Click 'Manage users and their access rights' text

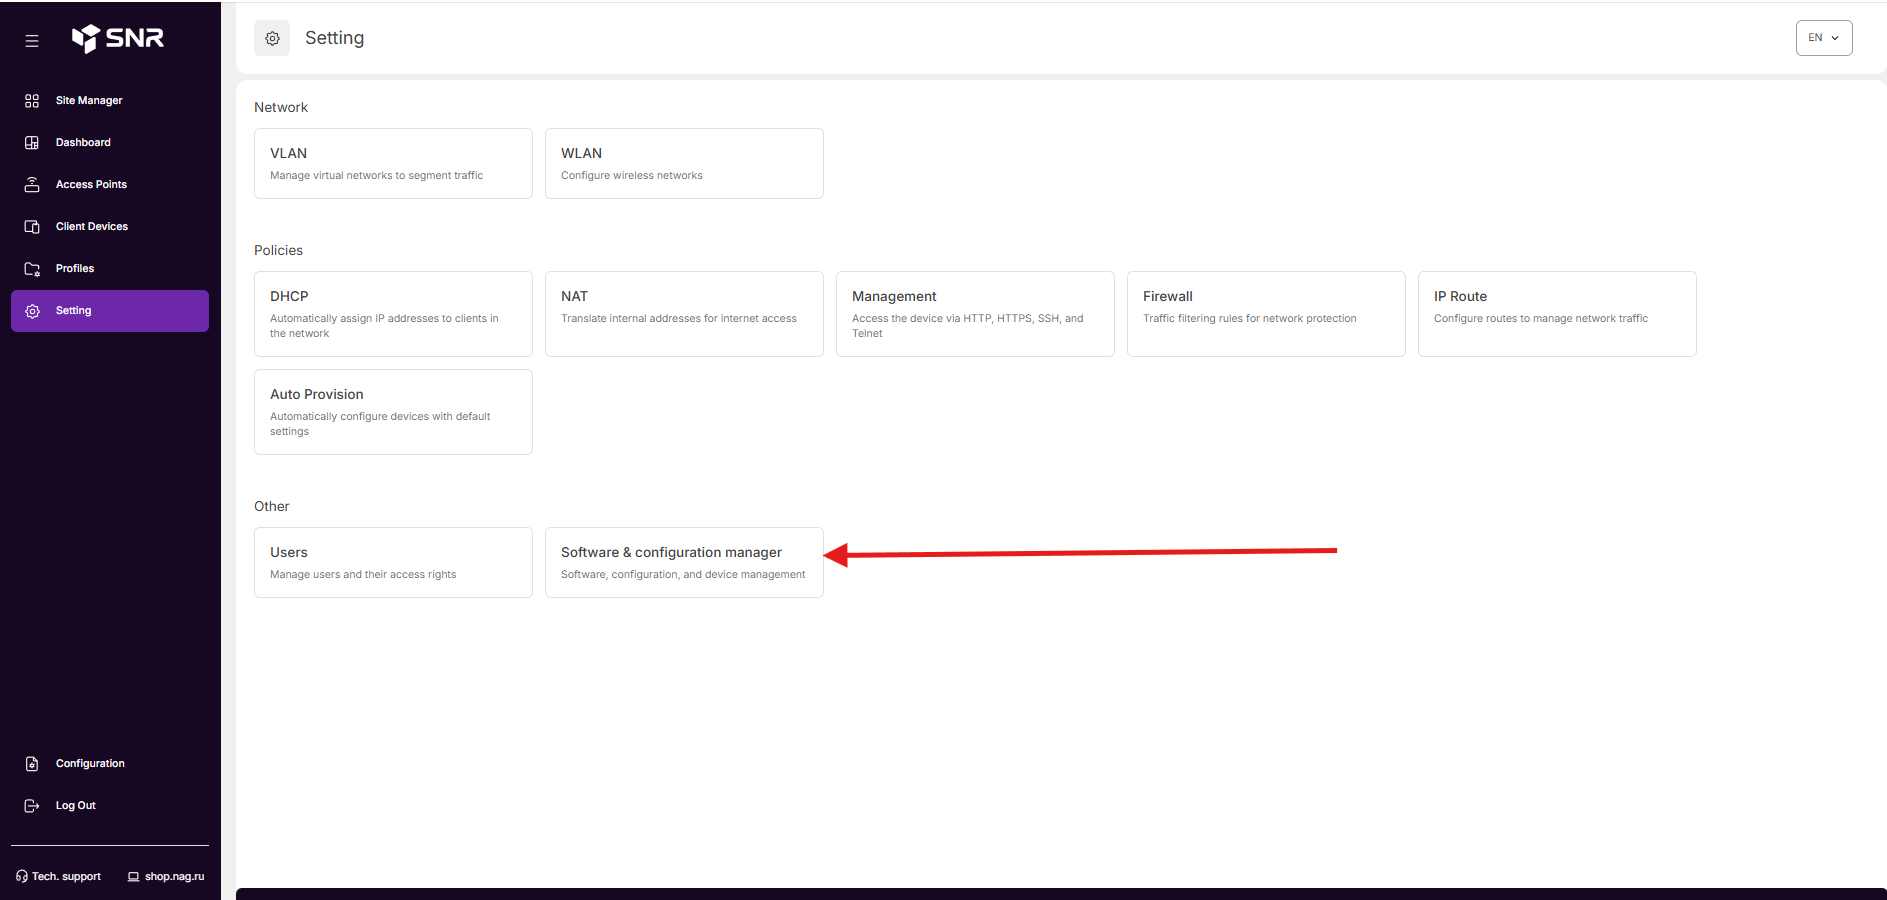coord(363,575)
